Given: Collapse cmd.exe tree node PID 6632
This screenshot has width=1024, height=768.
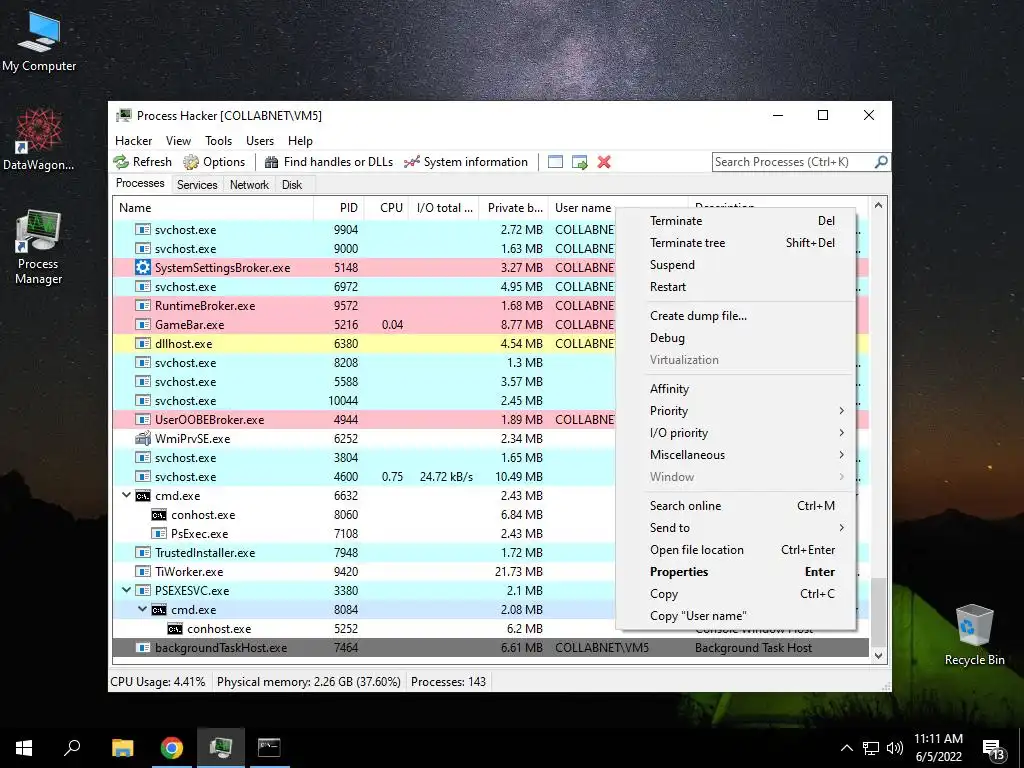Looking at the screenshot, I should (x=127, y=495).
